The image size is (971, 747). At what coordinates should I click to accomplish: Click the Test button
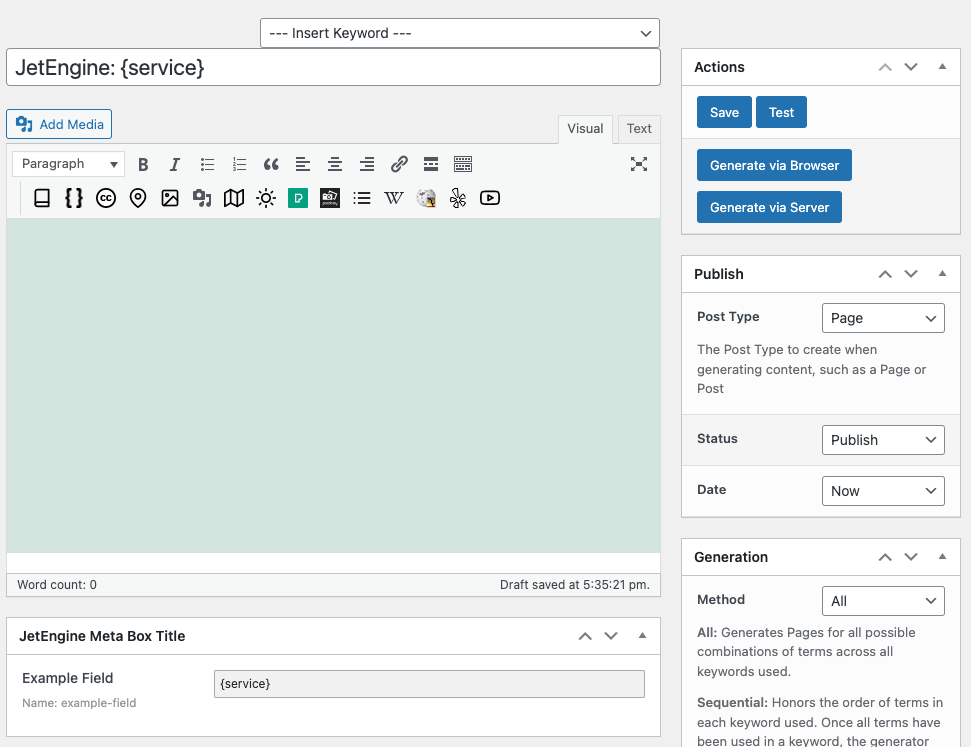[x=781, y=112]
